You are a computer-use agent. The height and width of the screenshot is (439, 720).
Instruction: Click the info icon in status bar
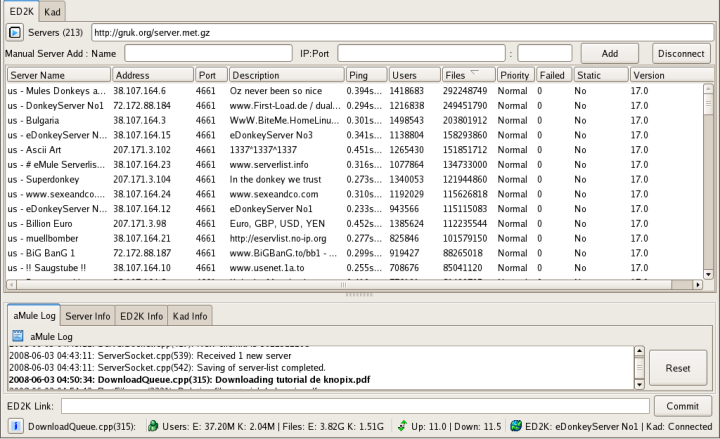[x=15, y=426]
